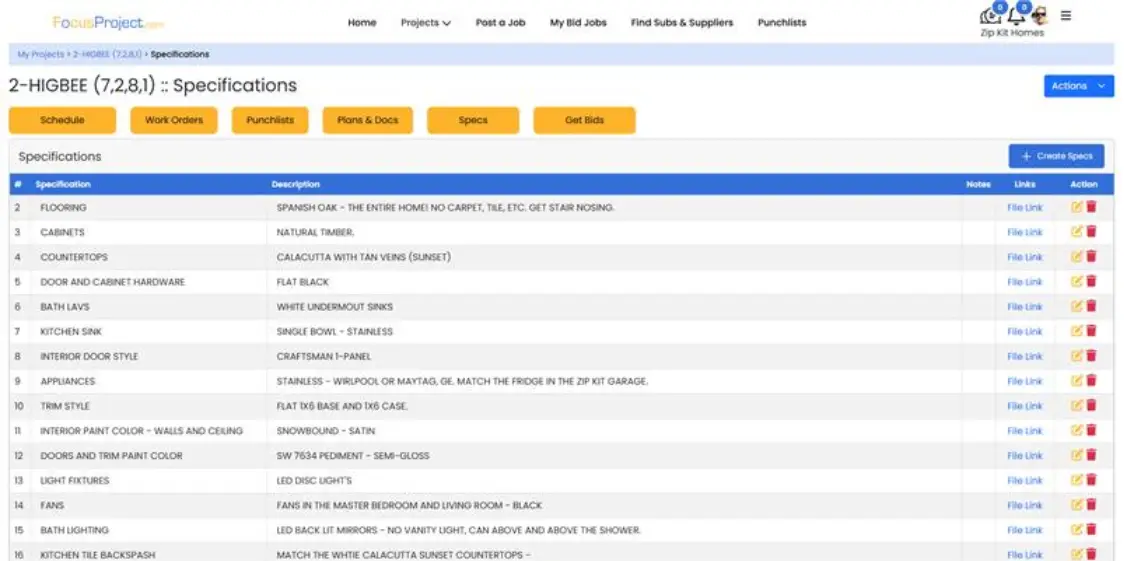Screen dimensions: 1124x561
Task: Delete the CABINETS specification
Action: 1091,232
